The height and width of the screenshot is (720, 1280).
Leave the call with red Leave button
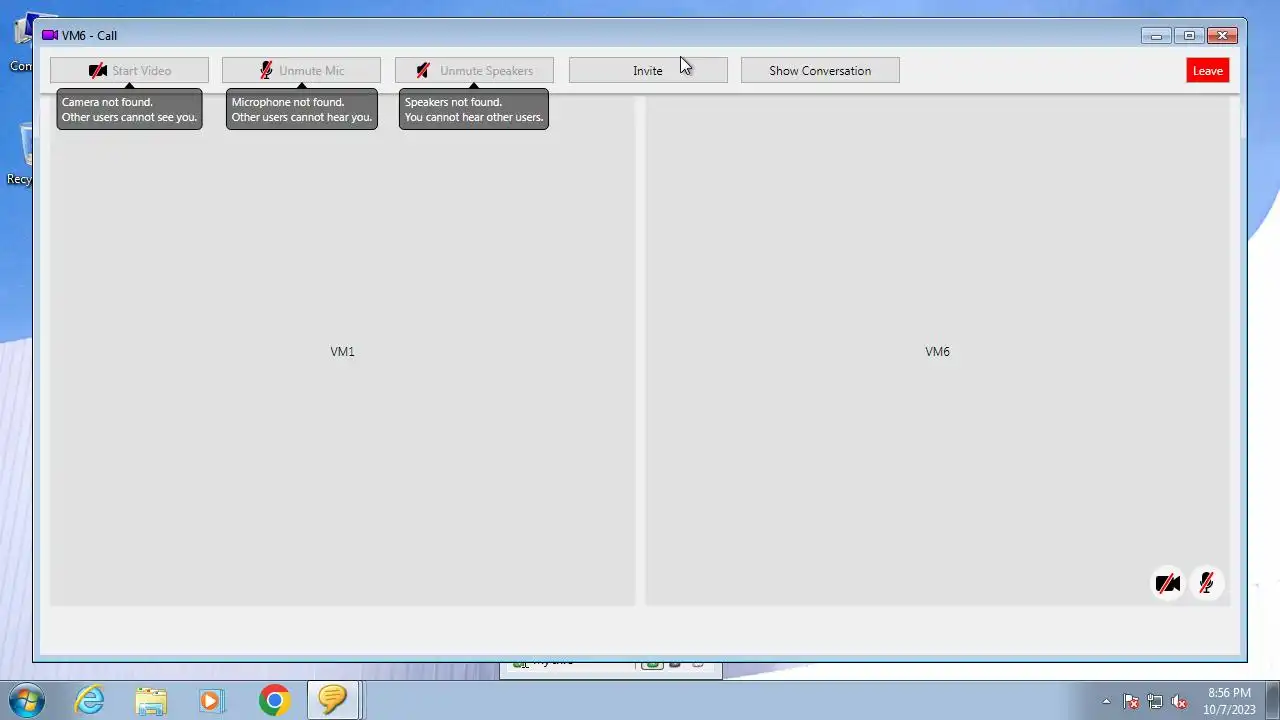point(1207,71)
